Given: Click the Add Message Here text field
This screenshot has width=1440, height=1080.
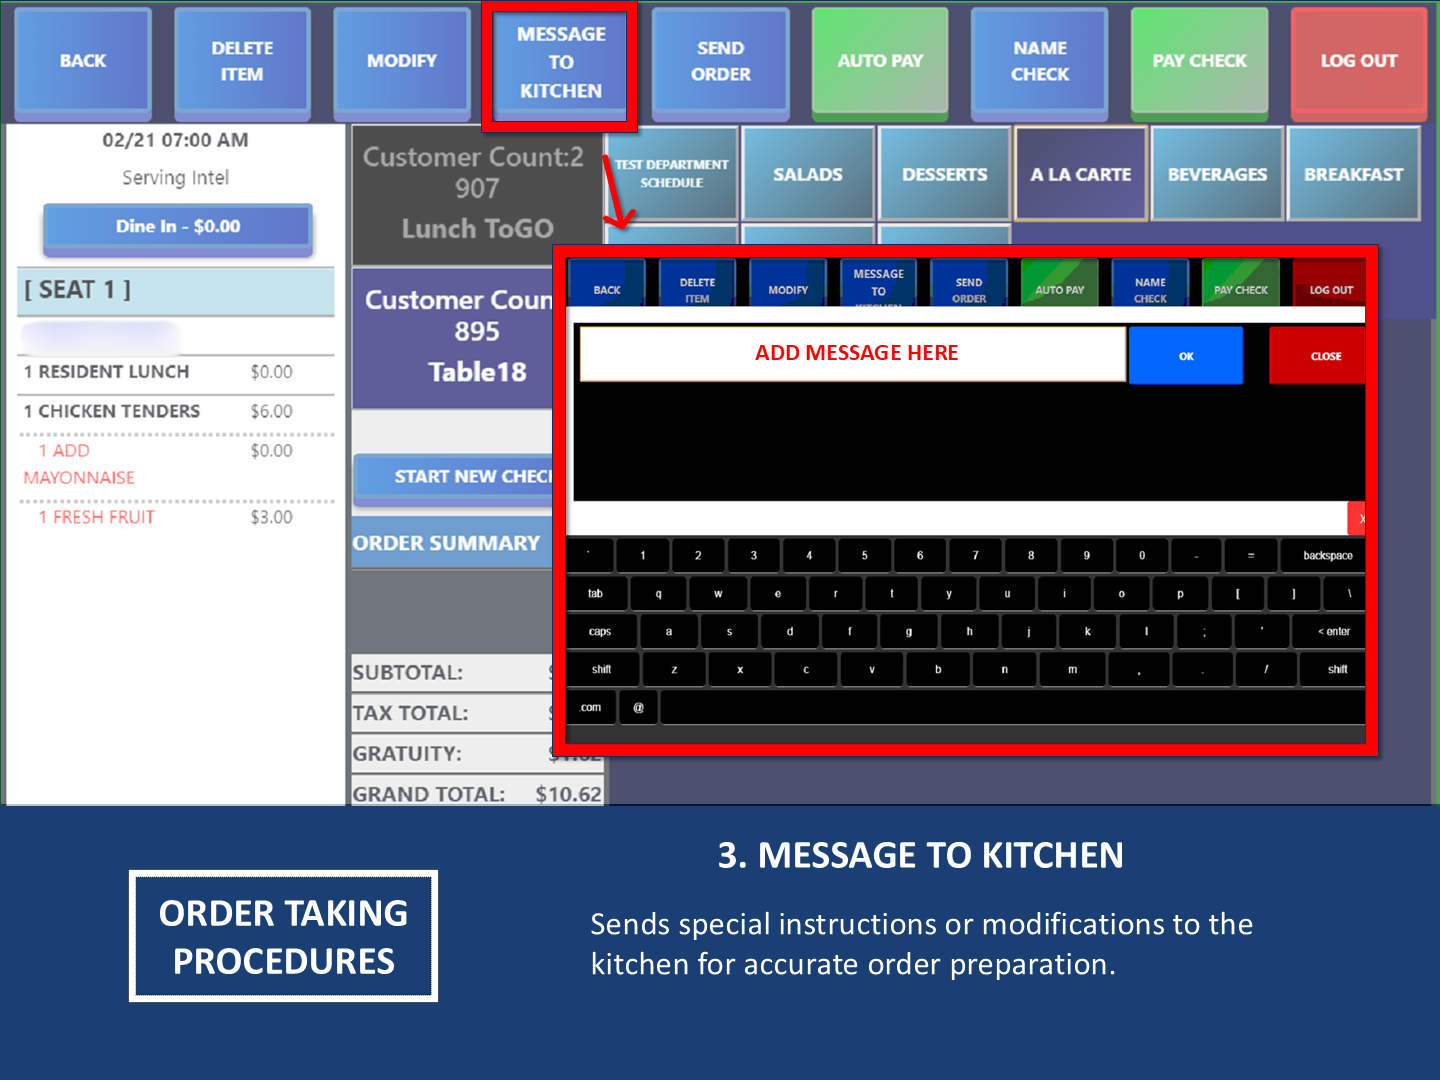Looking at the screenshot, I should (x=853, y=354).
